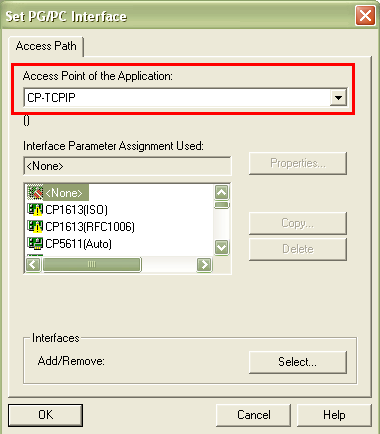Click the horizontal scroll right arrow

pyautogui.click(x=204, y=265)
